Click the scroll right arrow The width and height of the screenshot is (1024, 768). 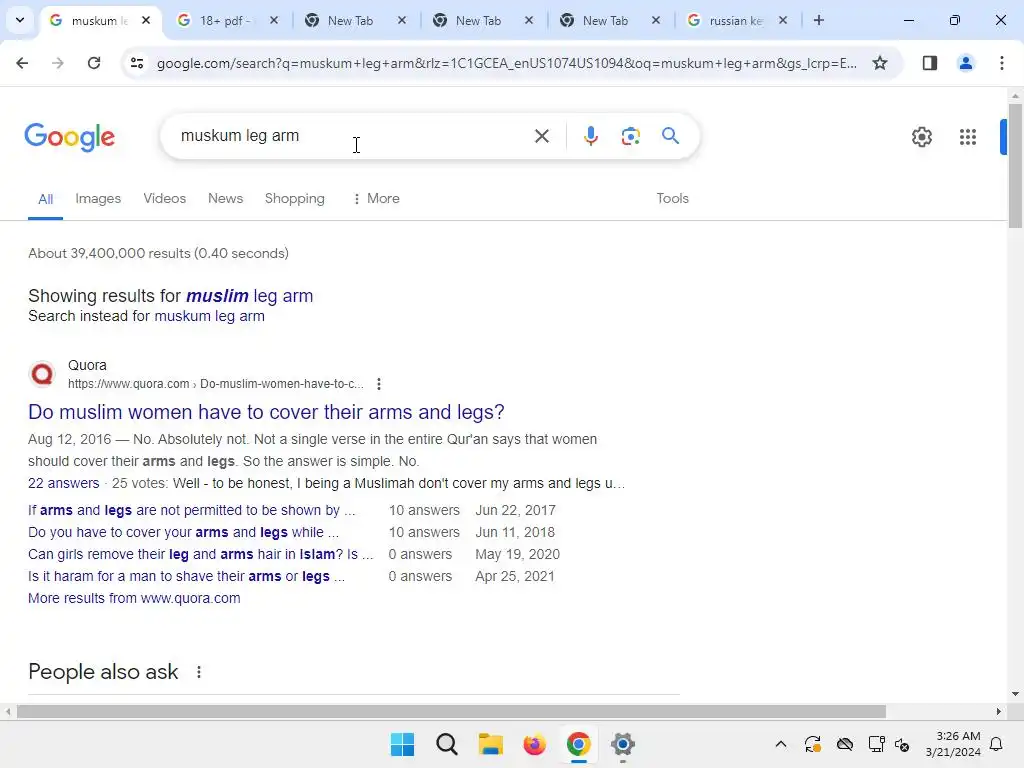click(999, 712)
